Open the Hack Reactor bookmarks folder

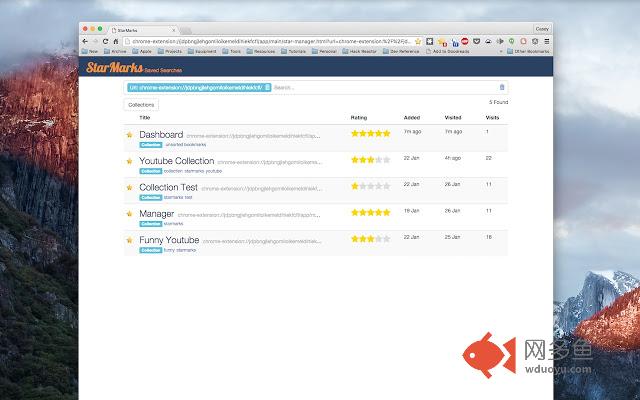click(x=360, y=51)
